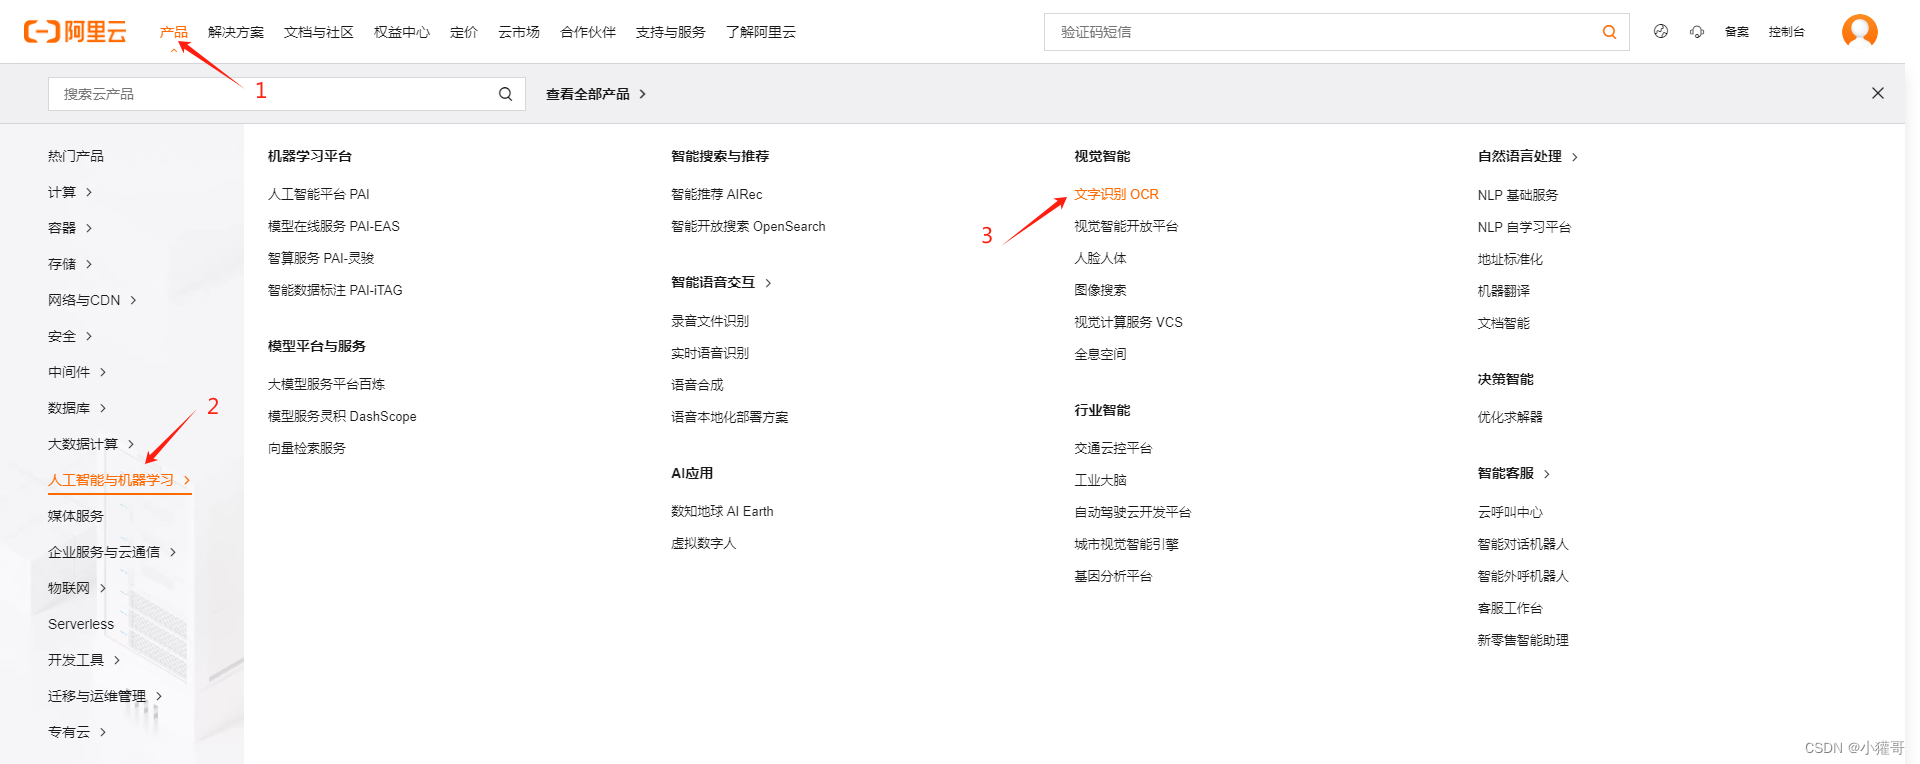
Task: Open the user avatar menu
Action: (1859, 31)
